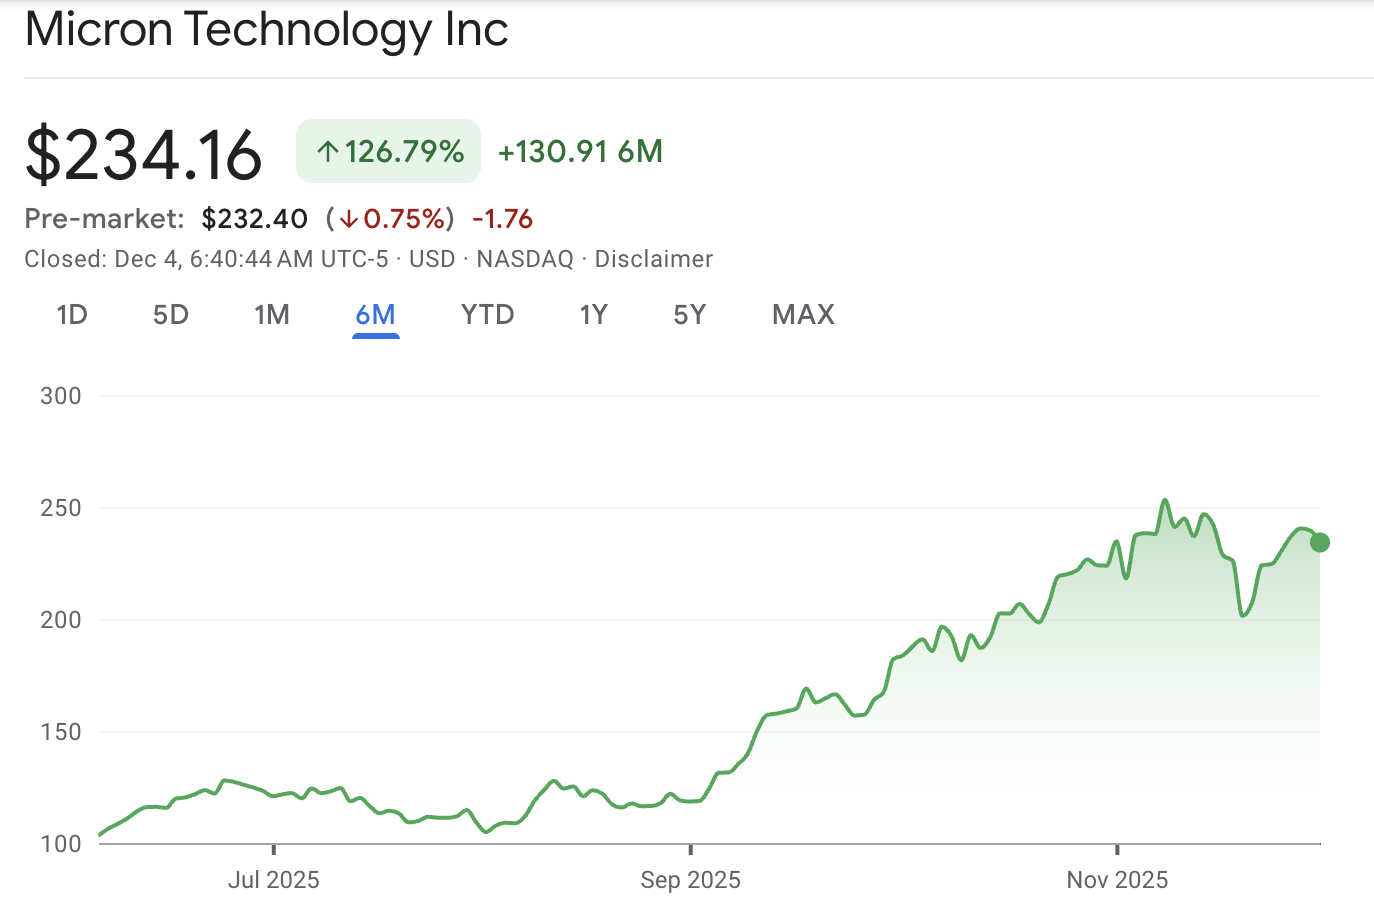The height and width of the screenshot is (918, 1374).
Task: Click the chart peak near 250 in November
Action: [1164, 500]
